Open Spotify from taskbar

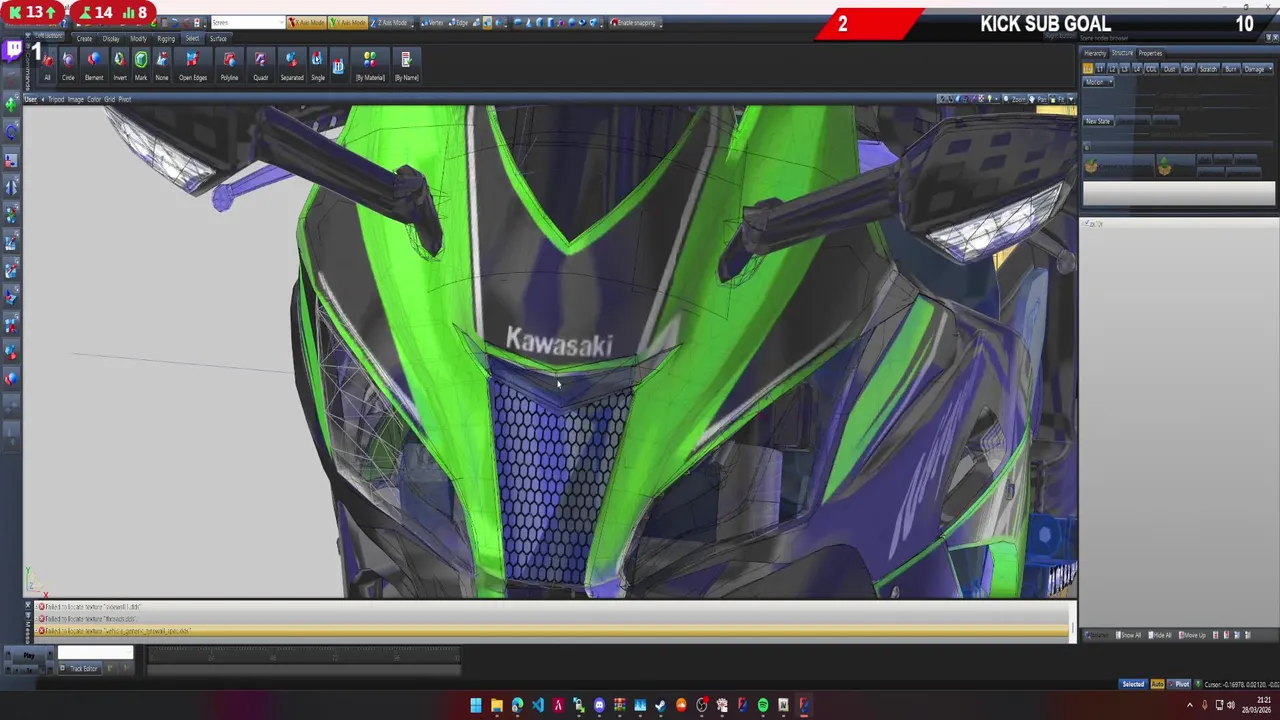click(763, 705)
